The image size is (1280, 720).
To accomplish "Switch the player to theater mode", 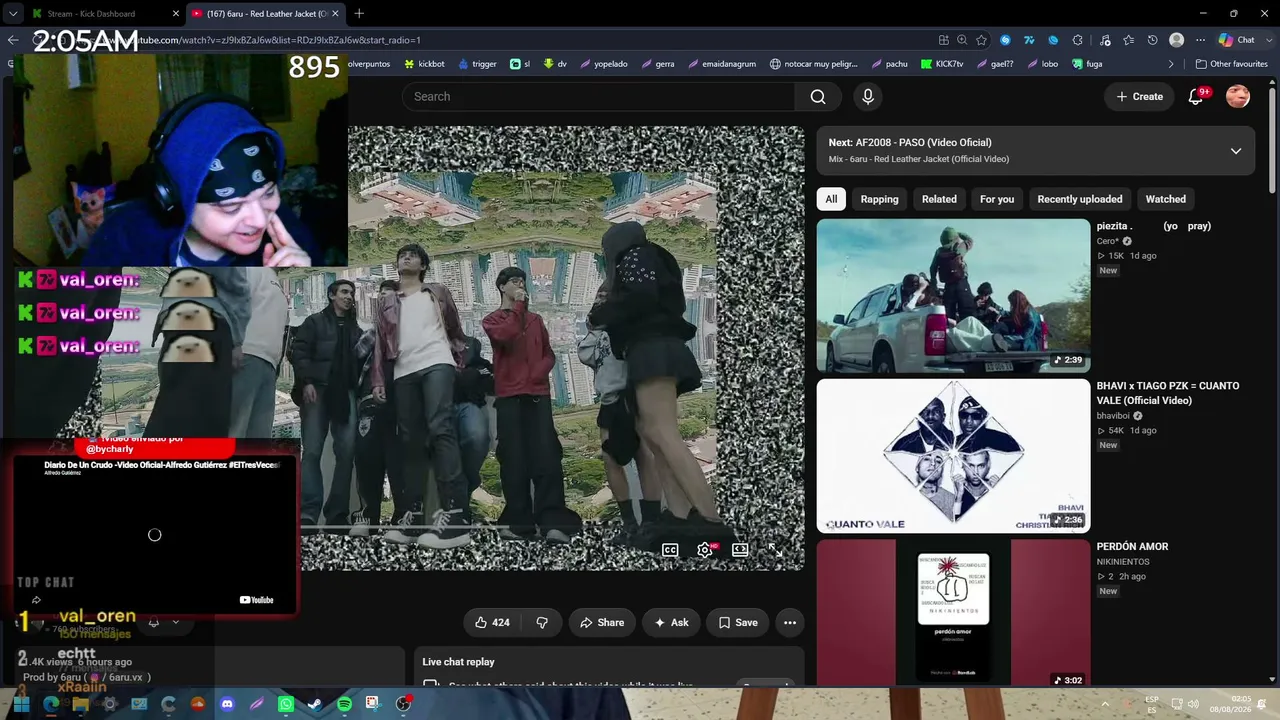I will [x=740, y=550].
